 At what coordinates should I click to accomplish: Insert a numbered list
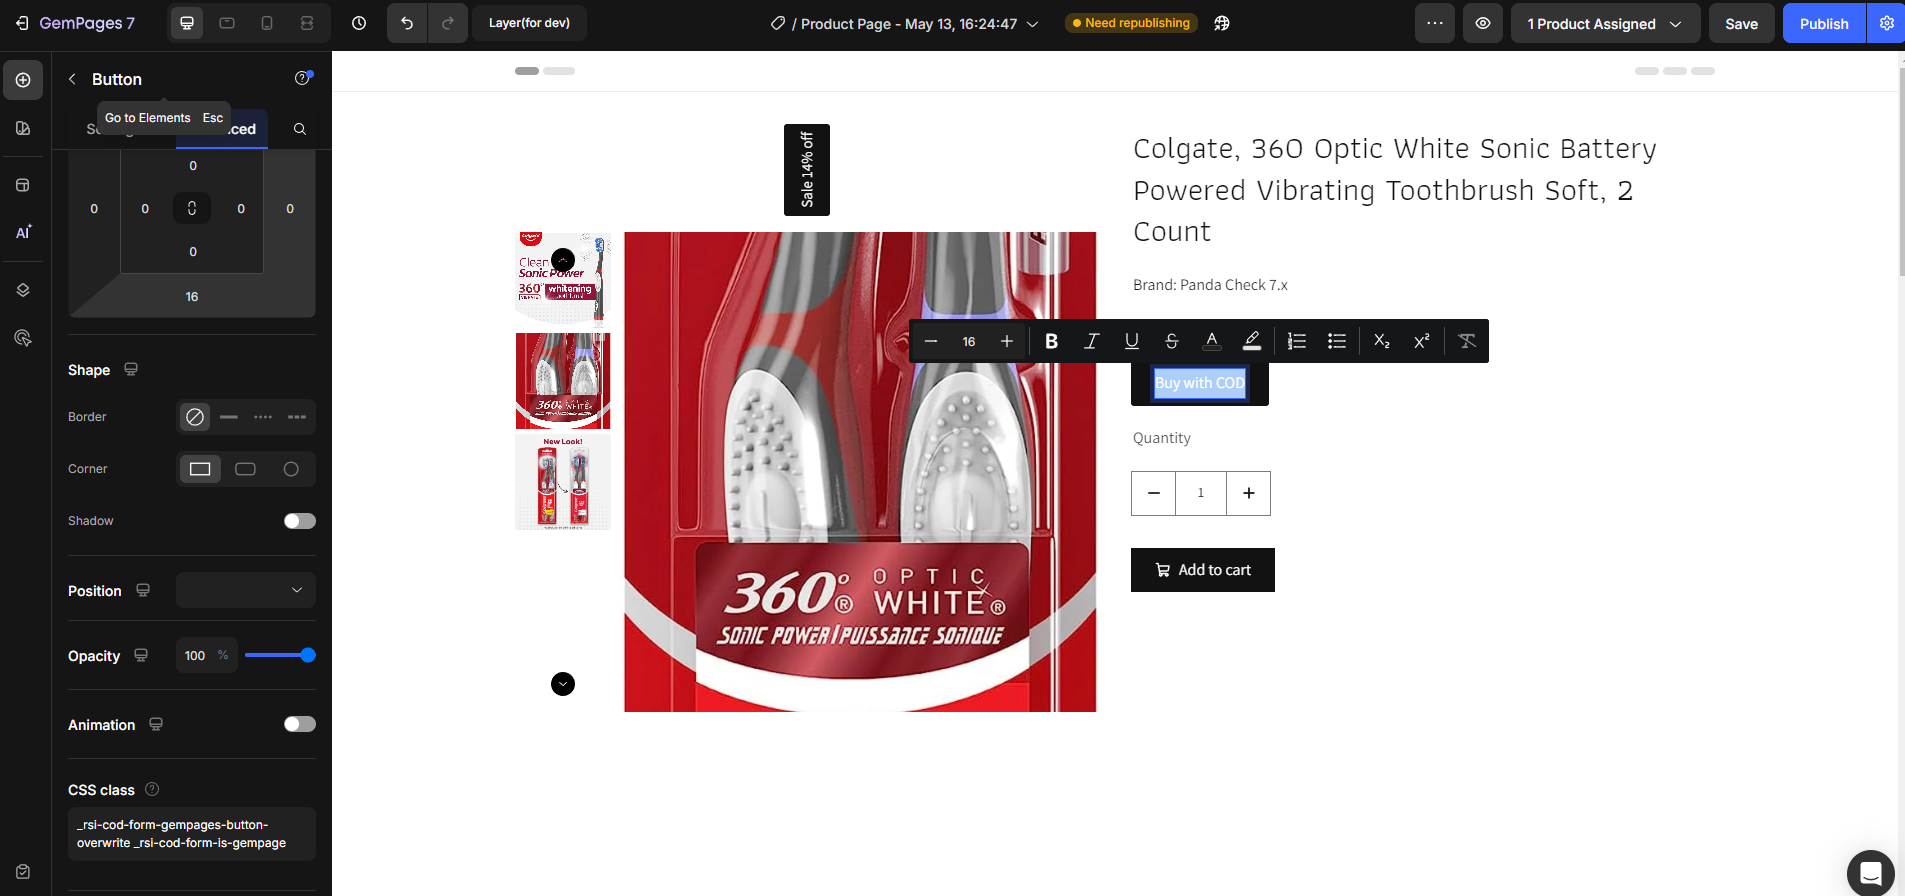(1296, 341)
